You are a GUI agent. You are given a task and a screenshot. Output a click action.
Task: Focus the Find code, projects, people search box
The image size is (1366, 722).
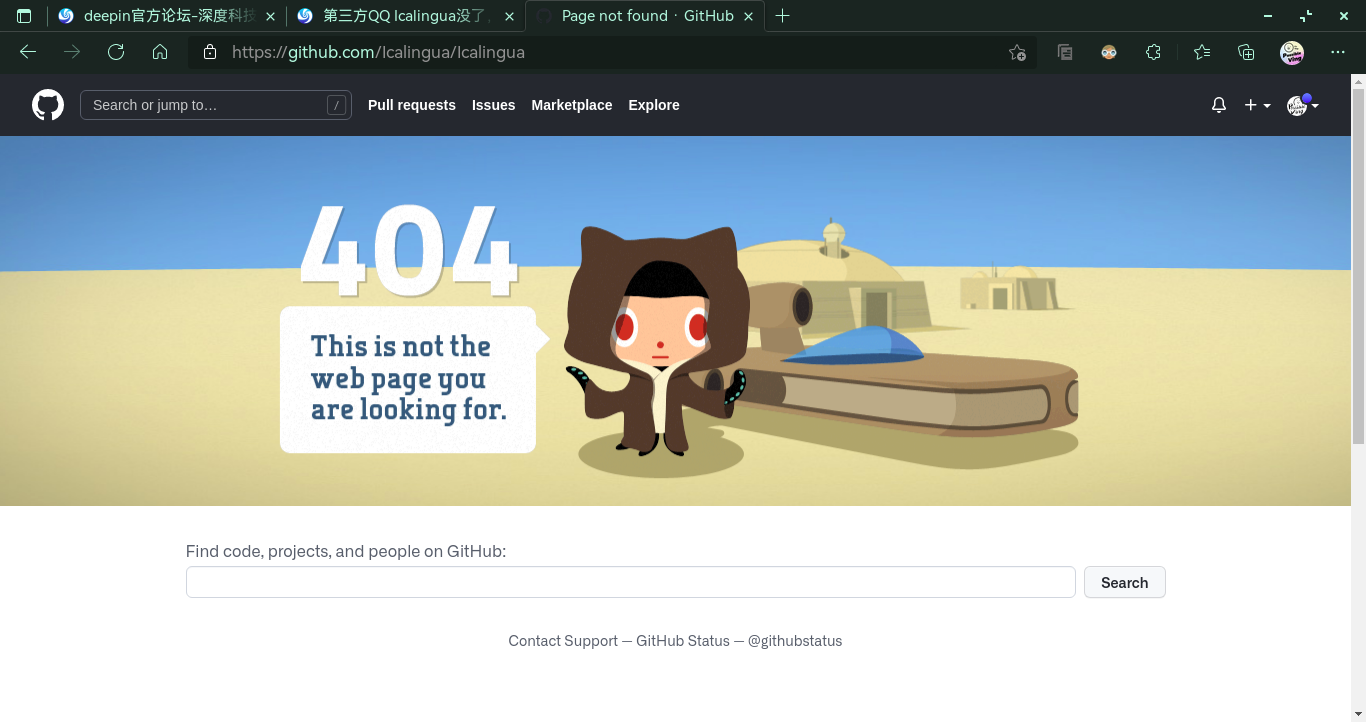tap(631, 582)
